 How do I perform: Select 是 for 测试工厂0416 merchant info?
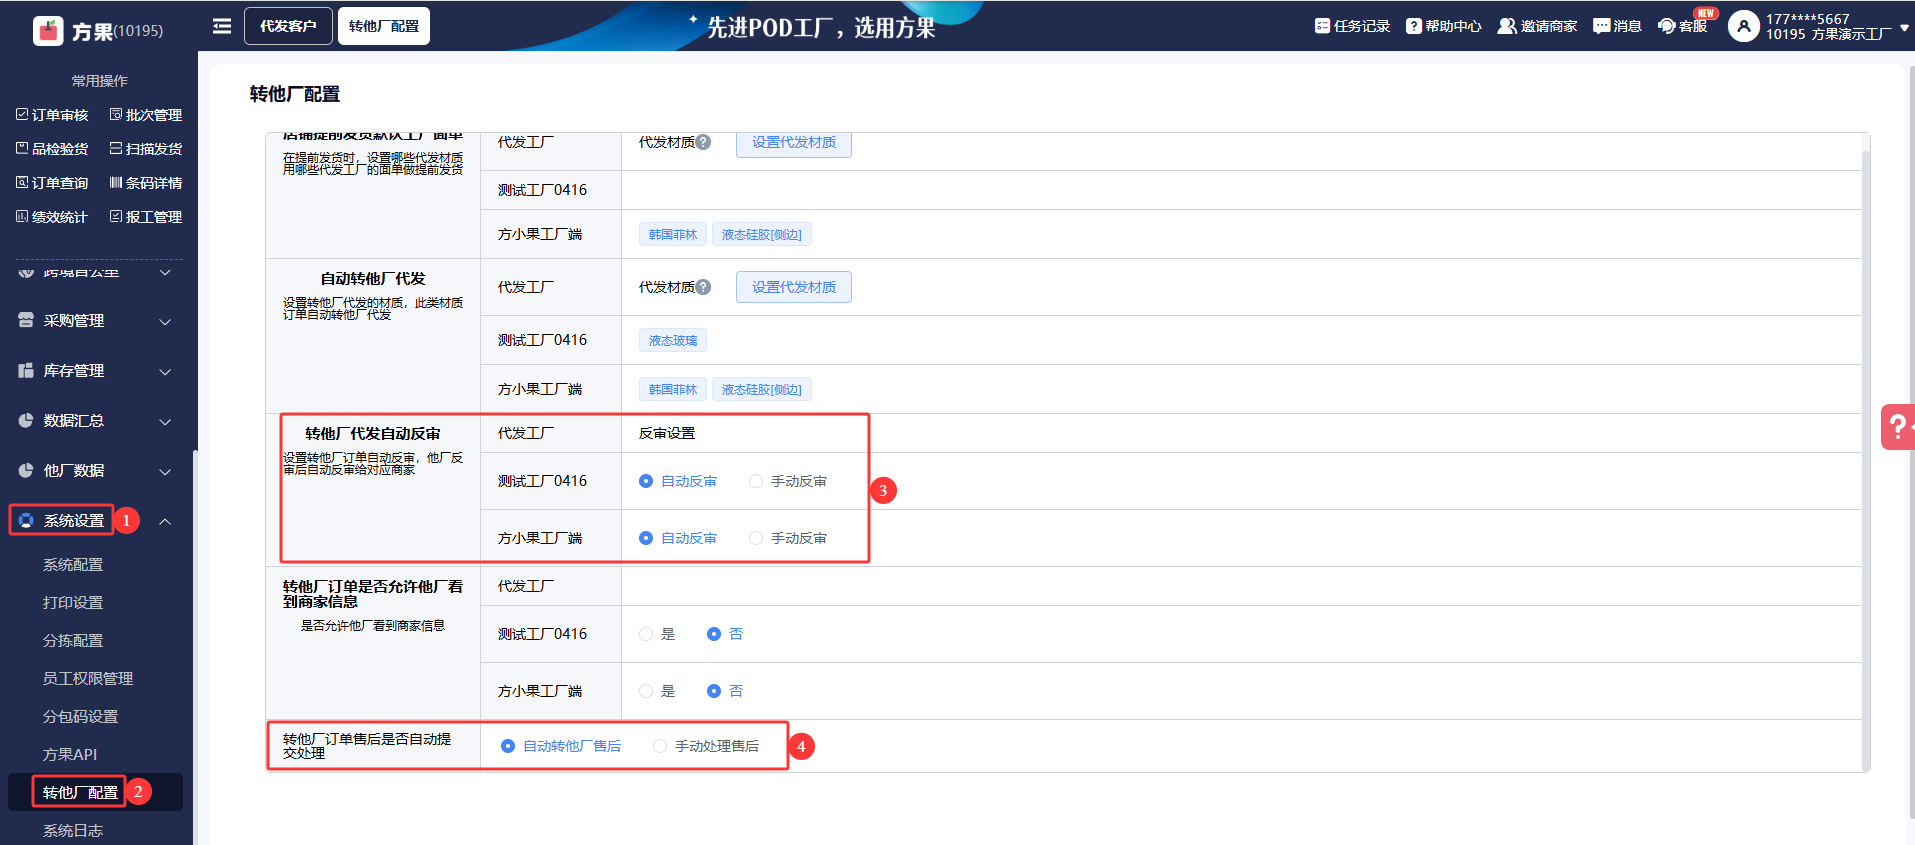click(x=657, y=634)
